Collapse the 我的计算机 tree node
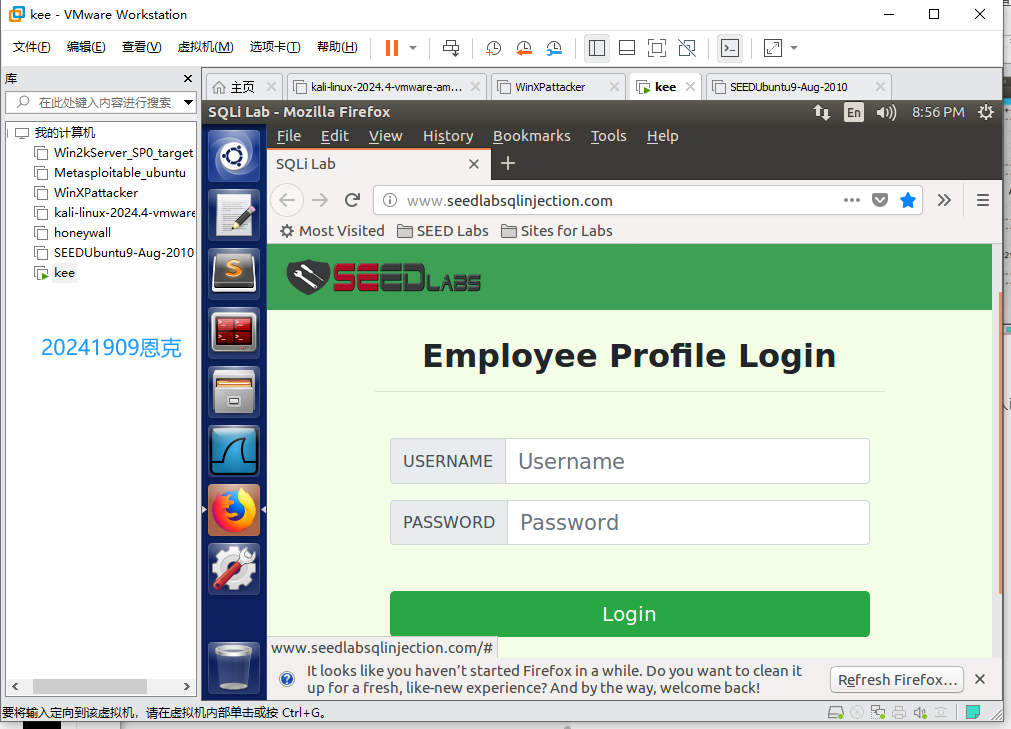 coord(8,133)
